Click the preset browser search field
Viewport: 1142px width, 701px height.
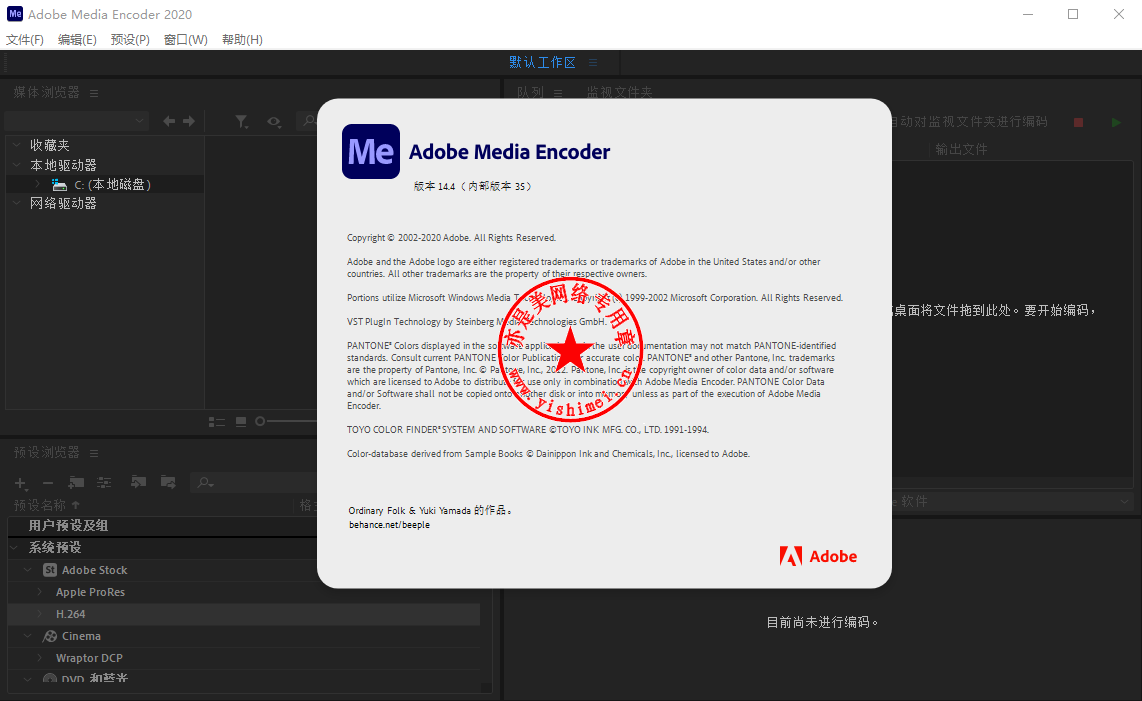pyautogui.click(x=255, y=482)
